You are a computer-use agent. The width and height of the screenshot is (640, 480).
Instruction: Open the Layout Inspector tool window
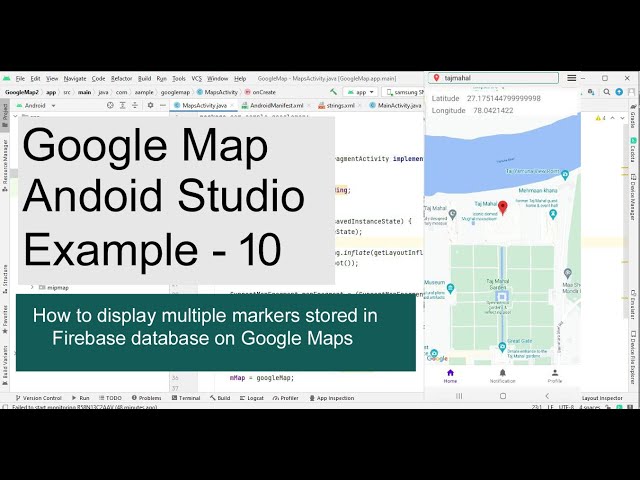tap(602, 398)
